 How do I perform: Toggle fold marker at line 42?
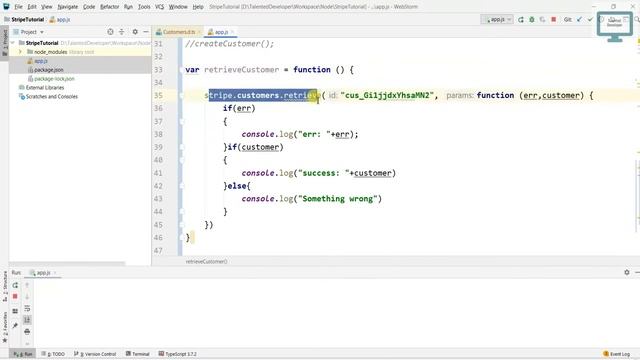[181, 186]
